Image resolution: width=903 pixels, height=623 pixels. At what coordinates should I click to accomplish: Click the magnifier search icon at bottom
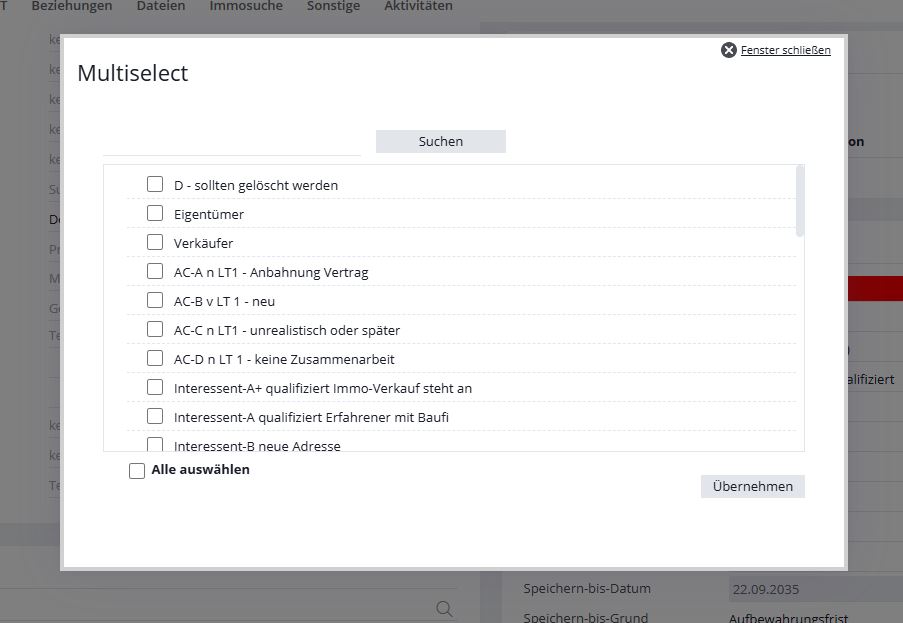[445, 608]
